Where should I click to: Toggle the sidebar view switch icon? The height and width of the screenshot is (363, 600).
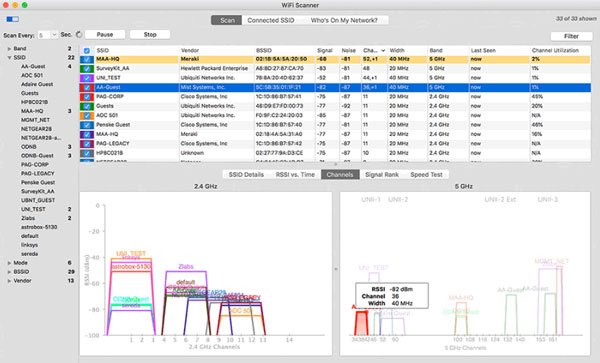click(x=12, y=19)
